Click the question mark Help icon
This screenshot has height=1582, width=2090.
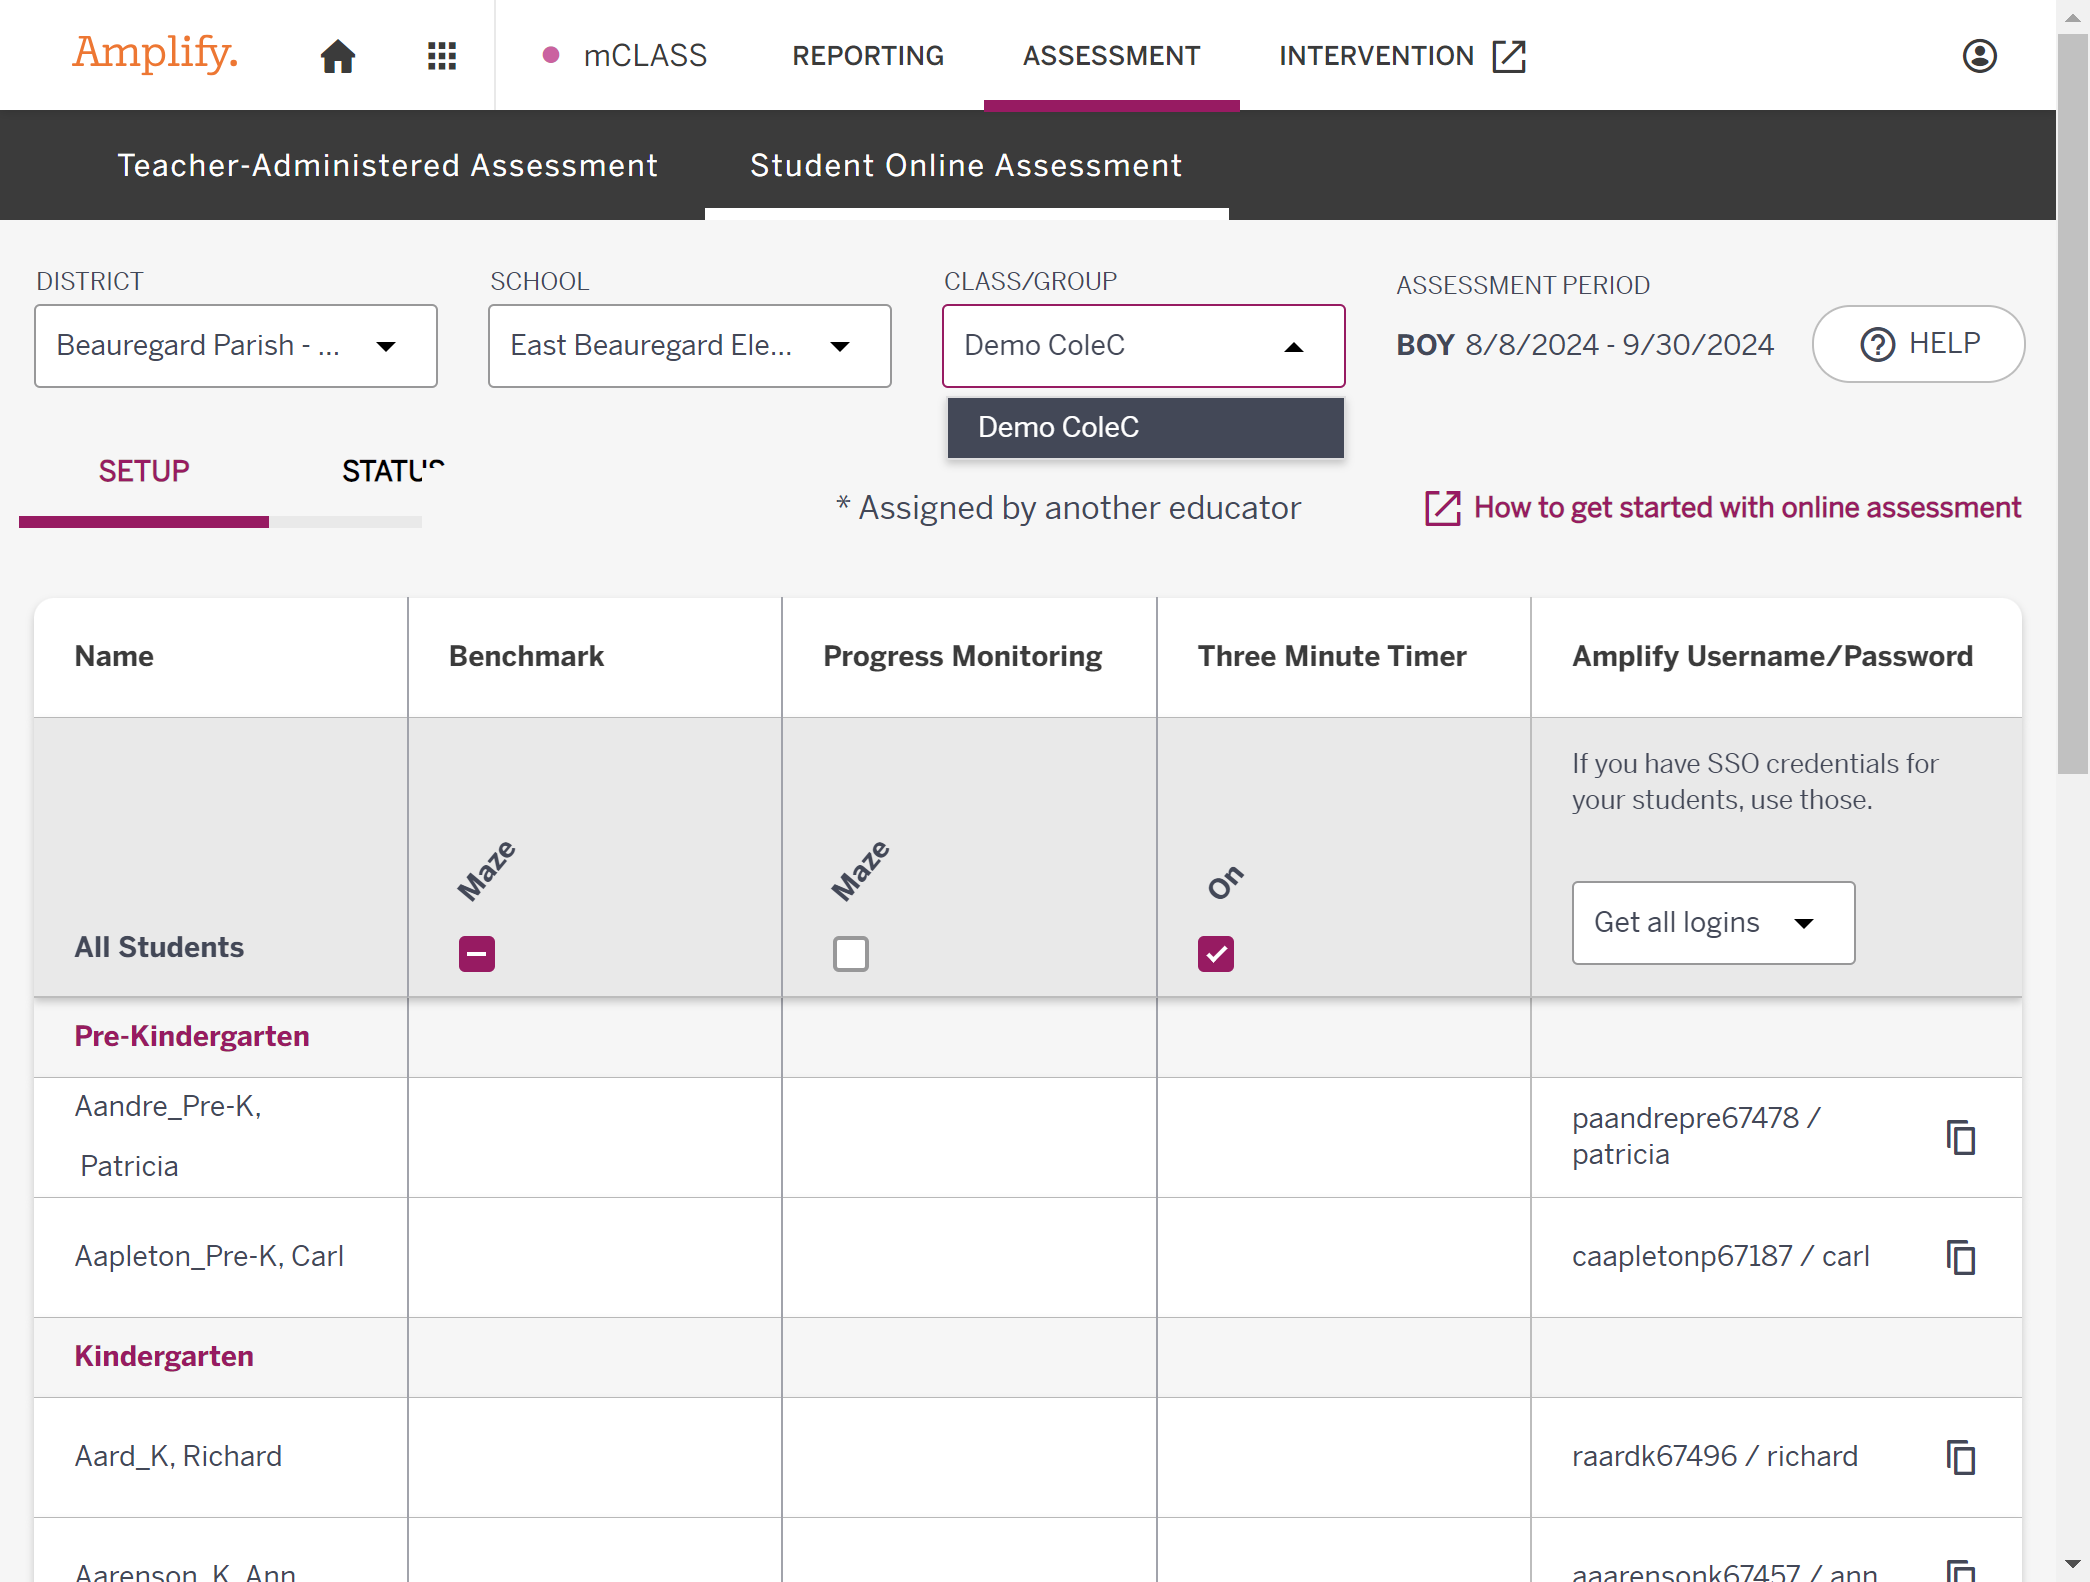point(1877,344)
